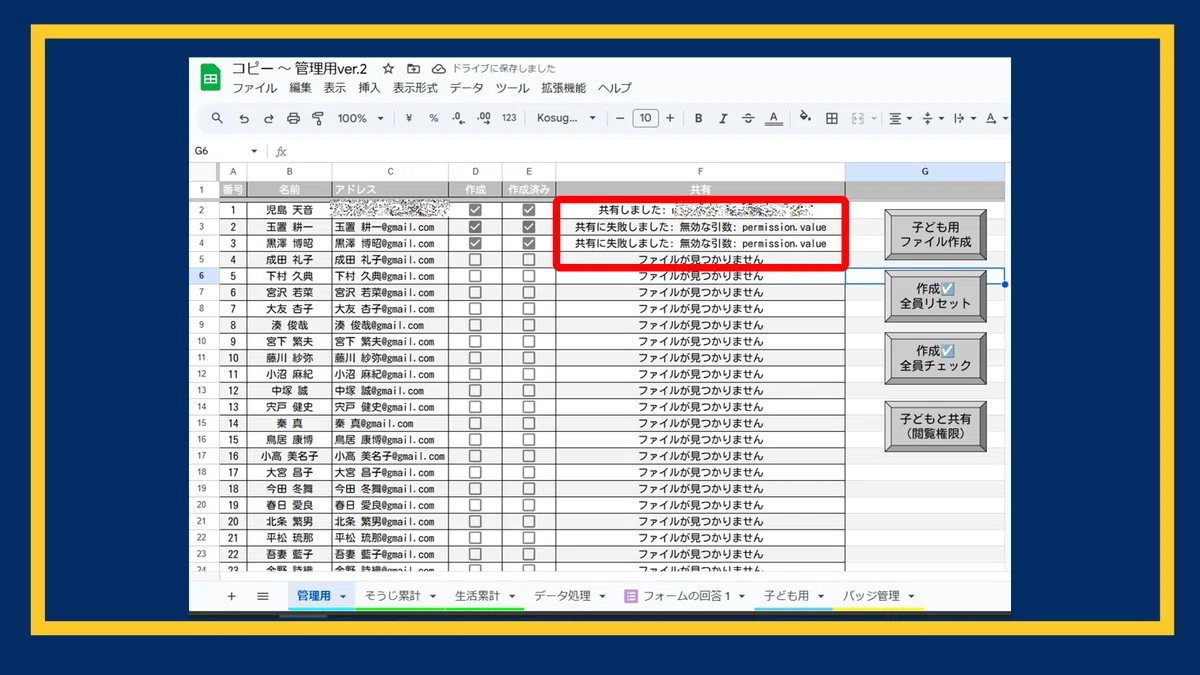1200x675 pixels.
Task: Check 作成 checkbox for 中塚 誠
Action: coord(475,390)
